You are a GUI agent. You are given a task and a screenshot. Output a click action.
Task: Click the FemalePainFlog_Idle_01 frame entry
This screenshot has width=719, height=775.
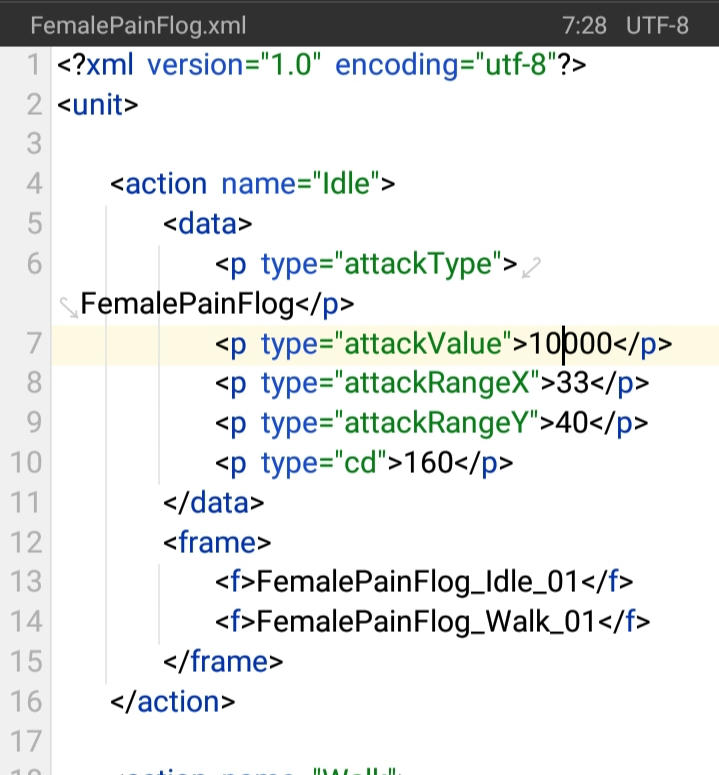pos(418,582)
